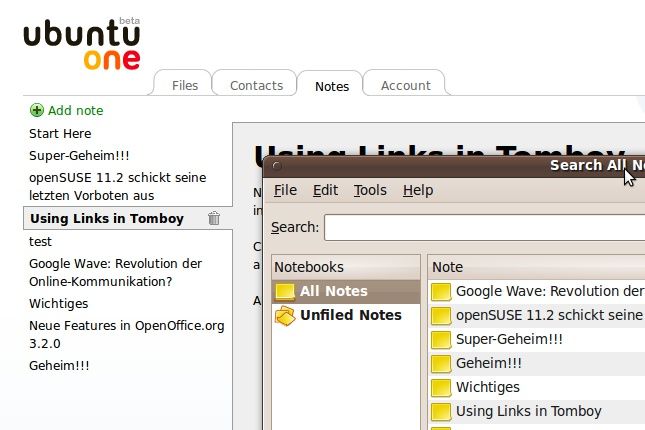Select Using Links in Tomboy in web list
645x430 pixels.
click(x=107, y=218)
